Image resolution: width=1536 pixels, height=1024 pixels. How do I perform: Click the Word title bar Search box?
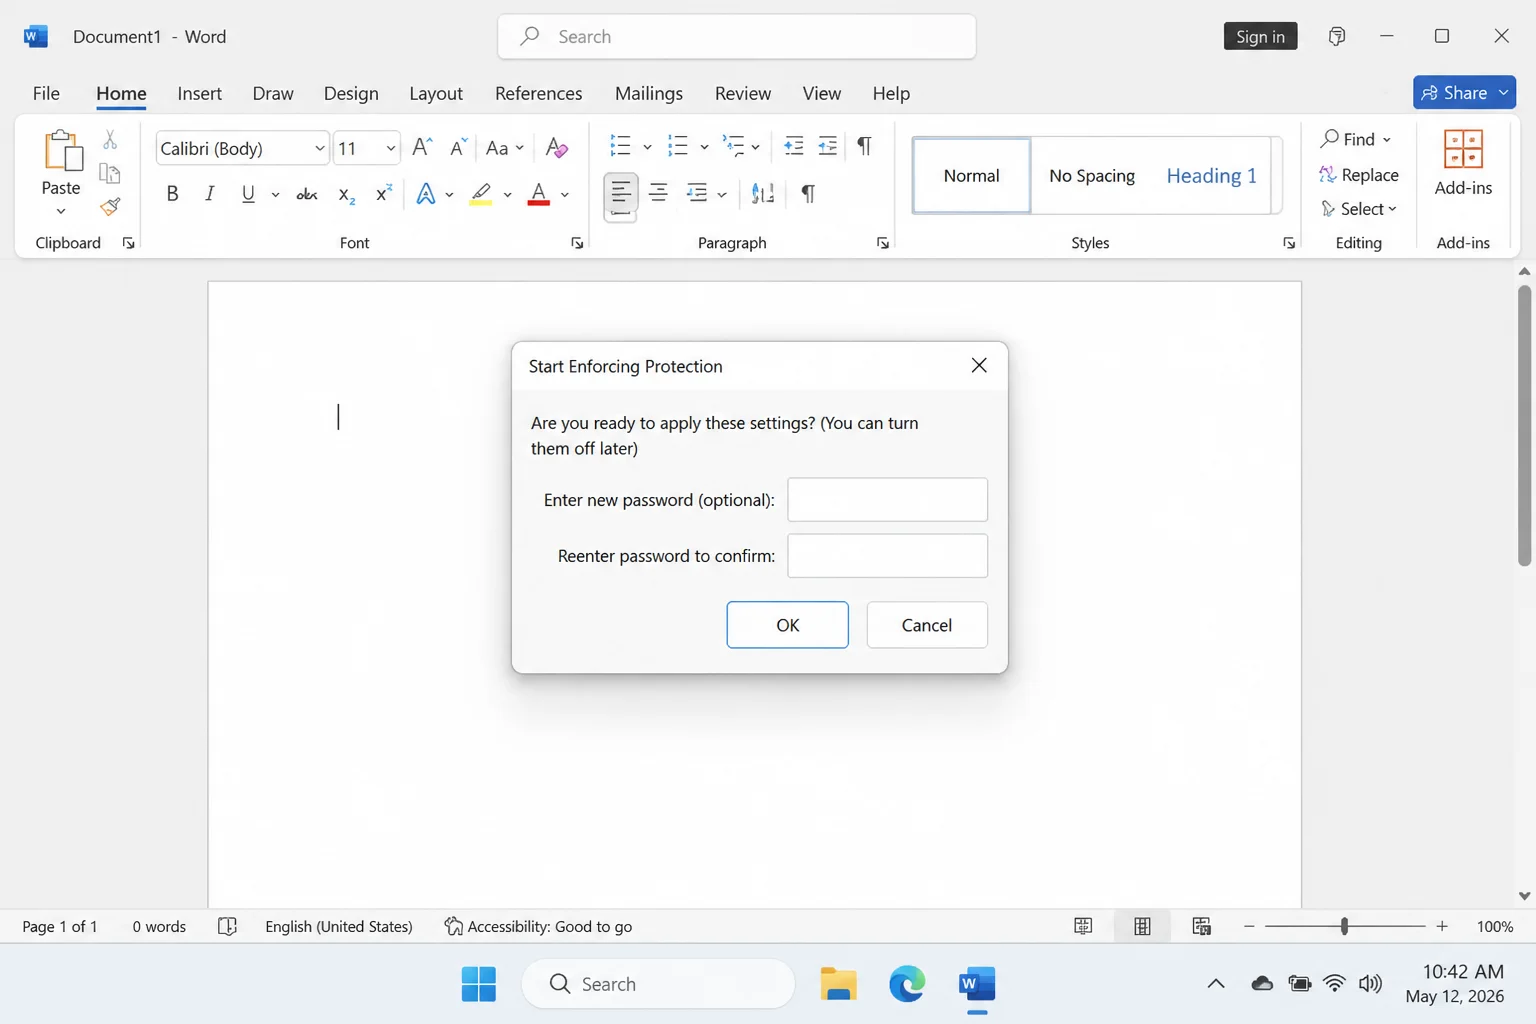pyautogui.click(x=737, y=37)
